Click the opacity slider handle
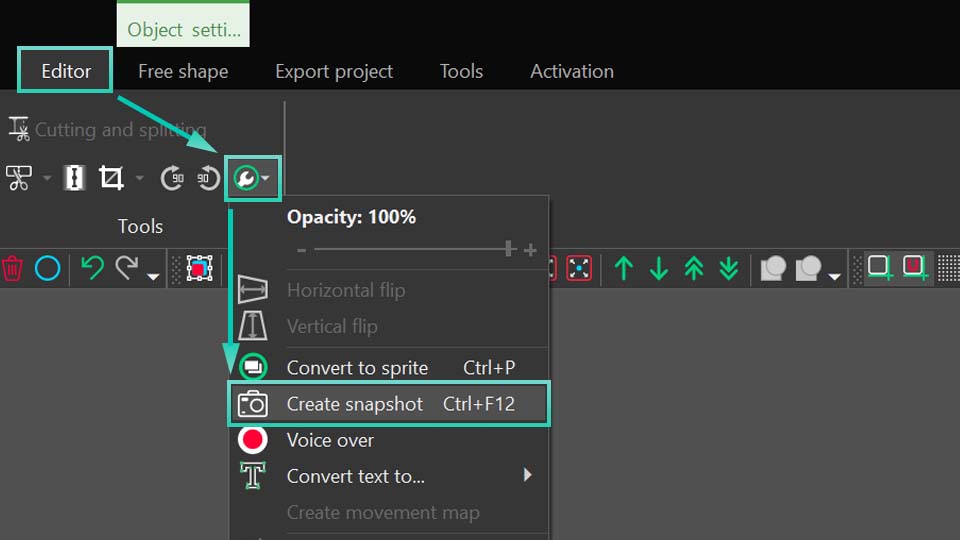The image size is (960, 540). [x=509, y=249]
